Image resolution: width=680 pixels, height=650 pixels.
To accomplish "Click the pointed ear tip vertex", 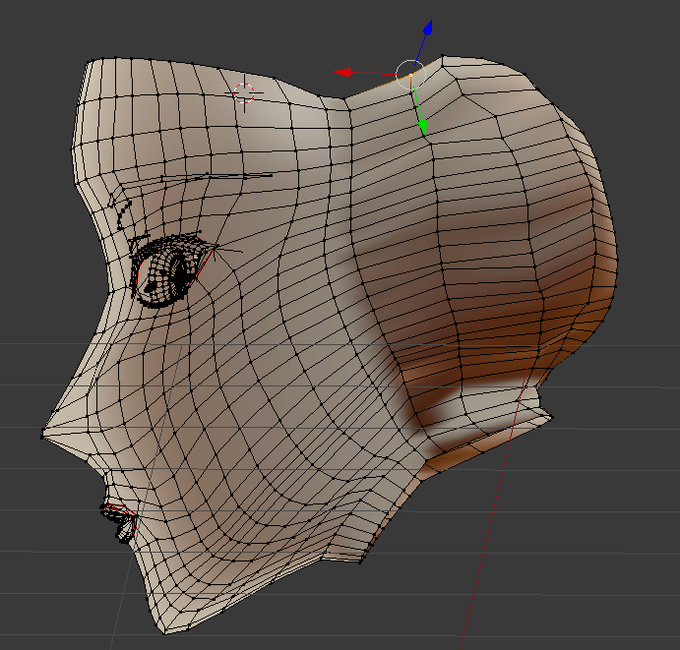I will point(552,416).
